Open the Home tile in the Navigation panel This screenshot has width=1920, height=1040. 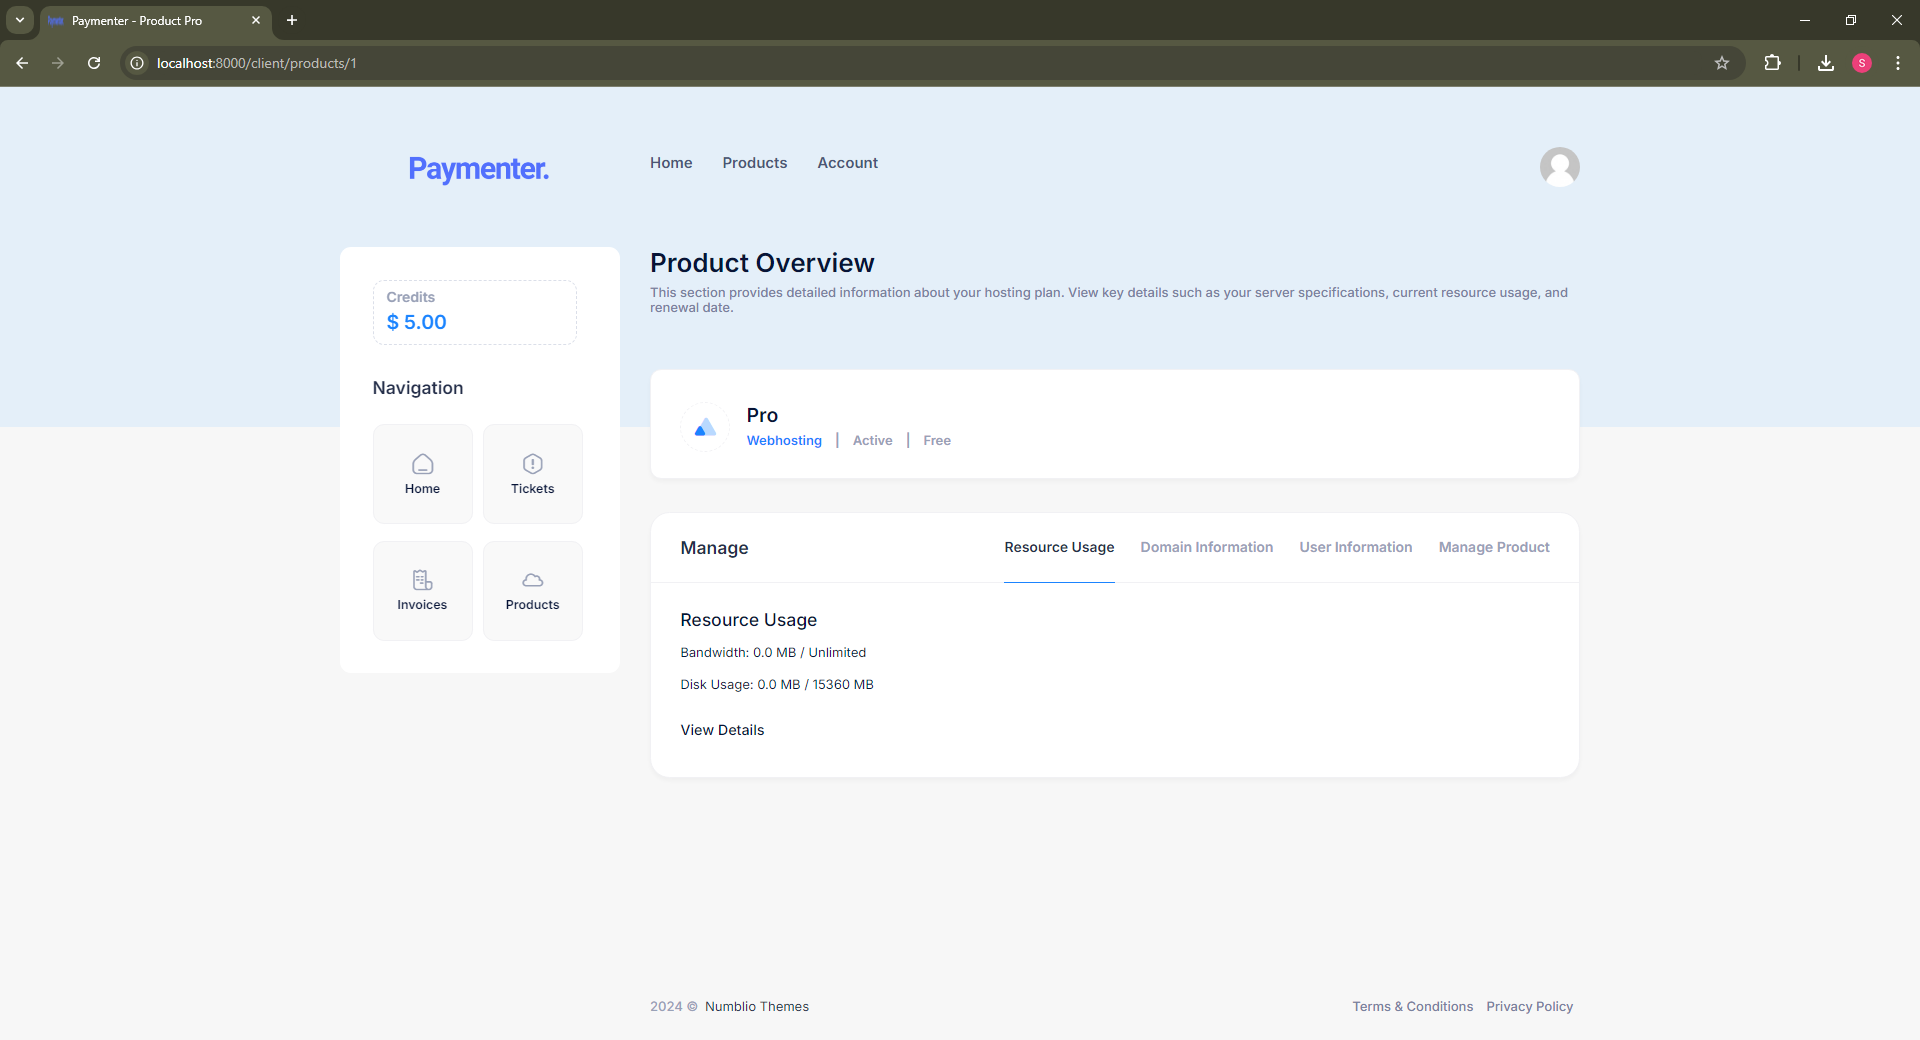click(422, 474)
